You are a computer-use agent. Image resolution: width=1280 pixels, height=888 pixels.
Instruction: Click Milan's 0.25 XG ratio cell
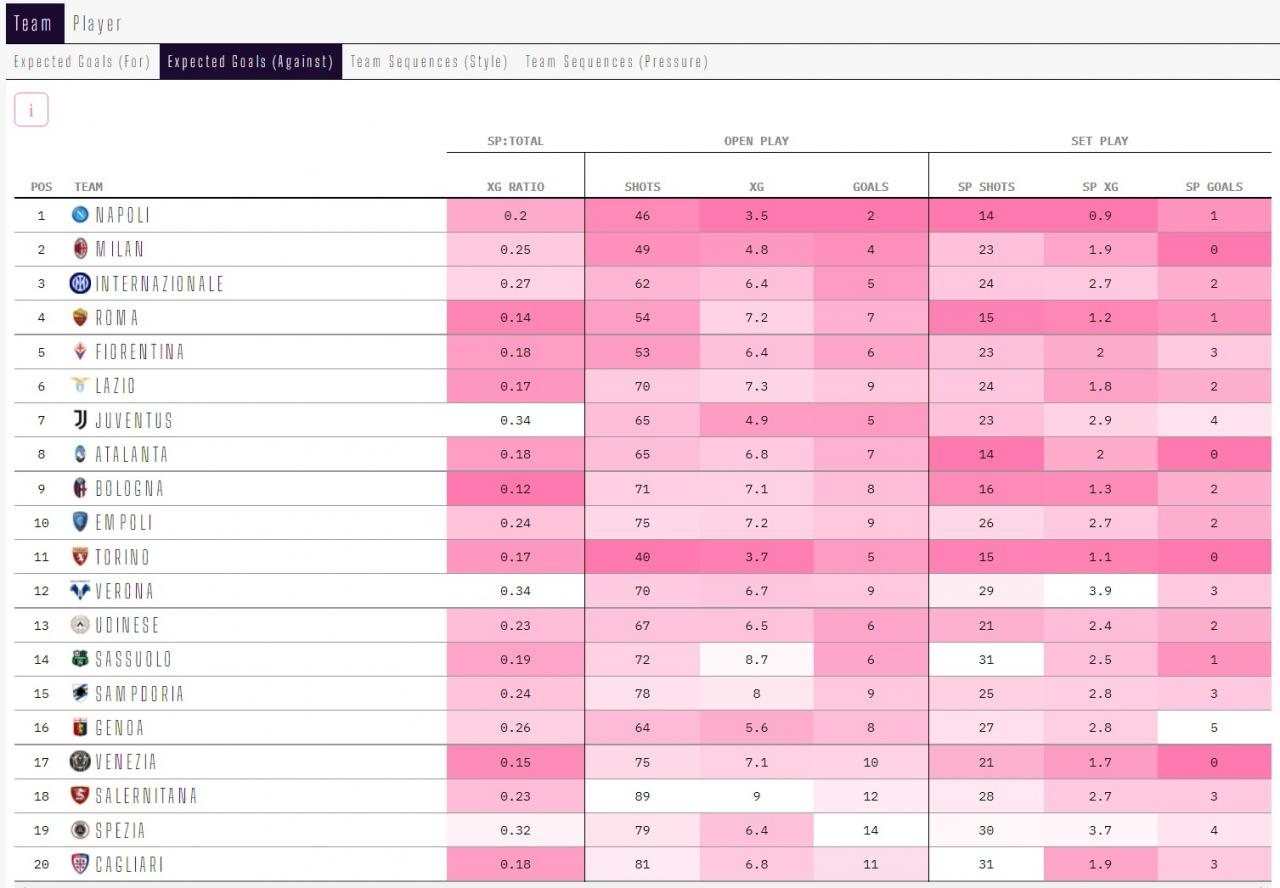tap(516, 249)
